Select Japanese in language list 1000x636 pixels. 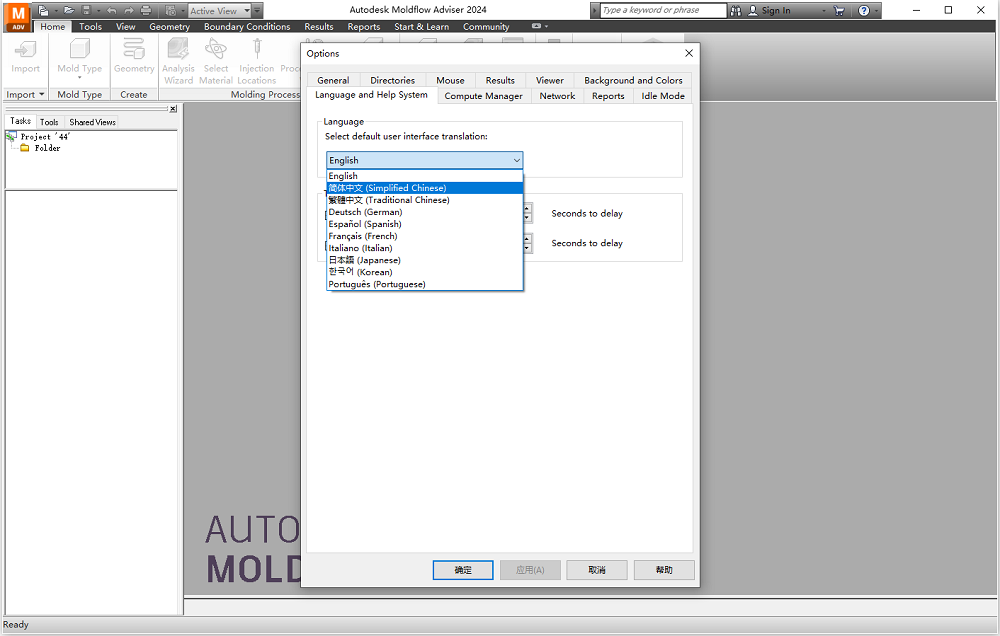[x=425, y=260]
